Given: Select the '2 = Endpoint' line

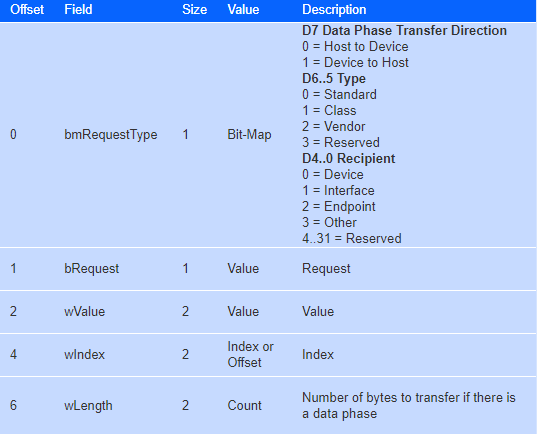Looking at the screenshot, I should (x=339, y=206).
